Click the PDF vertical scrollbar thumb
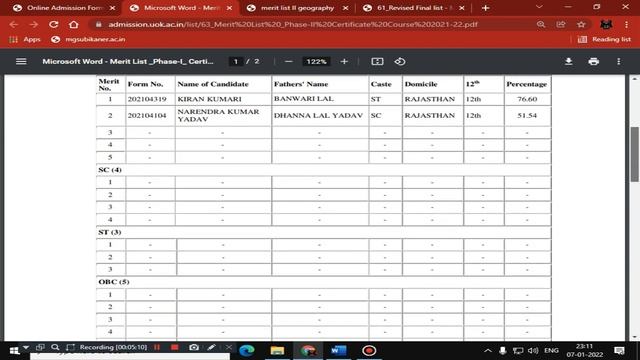The height and width of the screenshot is (360, 640). pyautogui.click(x=634, y=154)
